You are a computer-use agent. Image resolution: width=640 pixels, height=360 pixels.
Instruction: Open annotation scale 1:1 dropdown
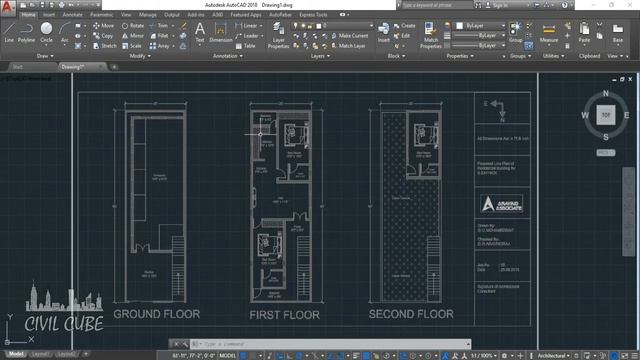[484, 356]
